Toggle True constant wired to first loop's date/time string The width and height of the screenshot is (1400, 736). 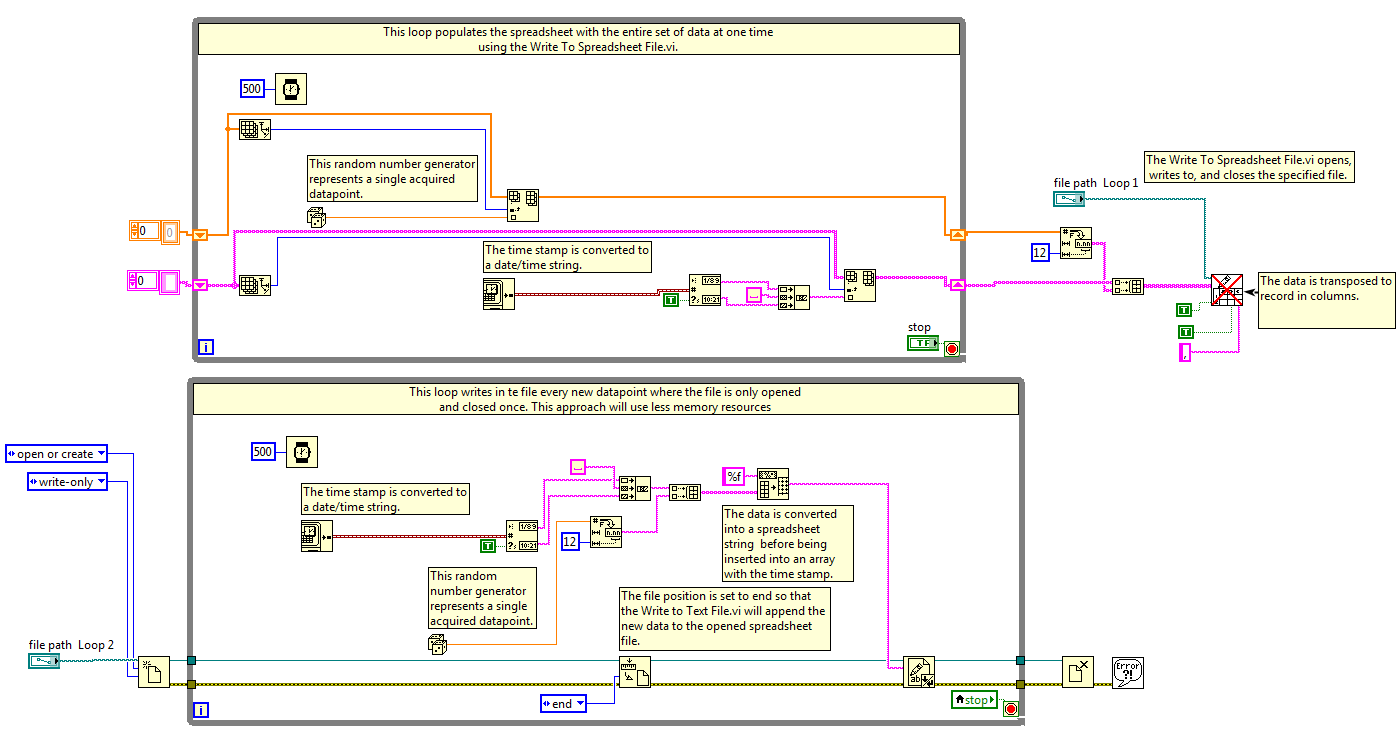click(671, 300)
